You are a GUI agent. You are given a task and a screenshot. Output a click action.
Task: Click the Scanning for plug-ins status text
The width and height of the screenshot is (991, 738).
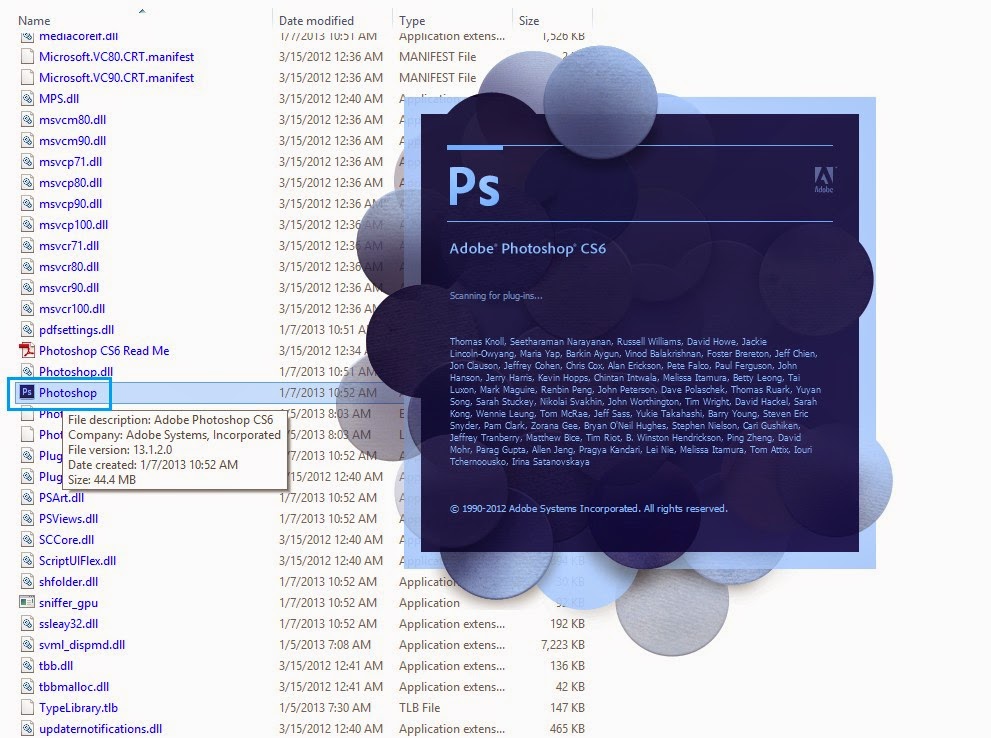[496, 296]
